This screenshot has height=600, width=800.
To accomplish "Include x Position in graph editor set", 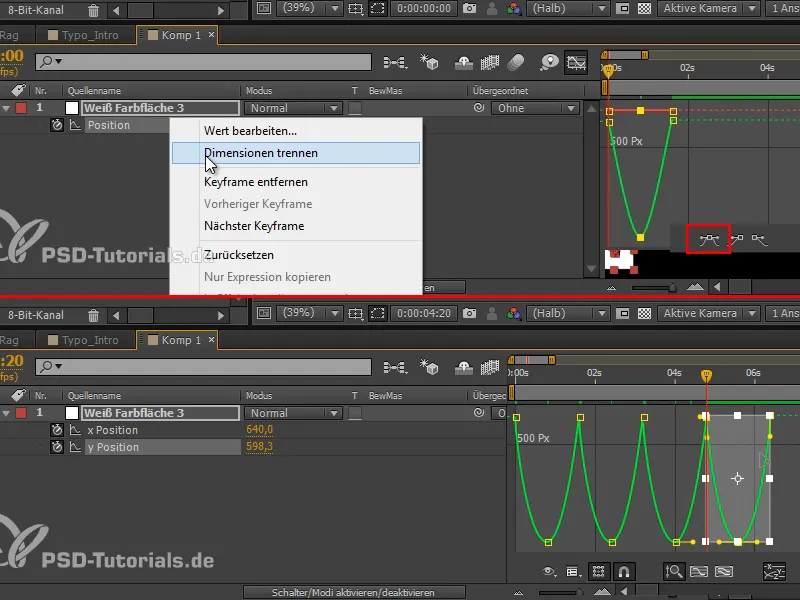I will tap(75, 430).
